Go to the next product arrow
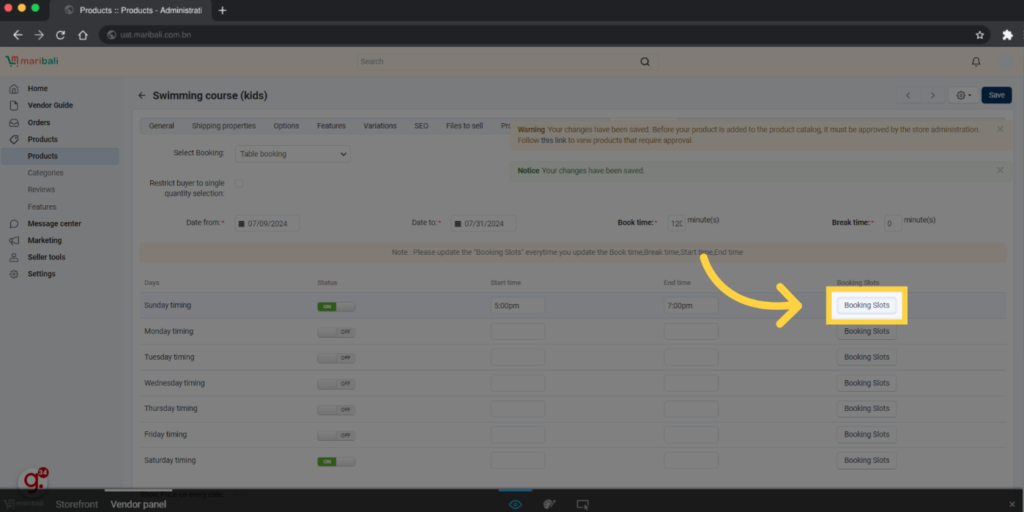Screen dimensions: 1024x512 click(x=932, y=95)
